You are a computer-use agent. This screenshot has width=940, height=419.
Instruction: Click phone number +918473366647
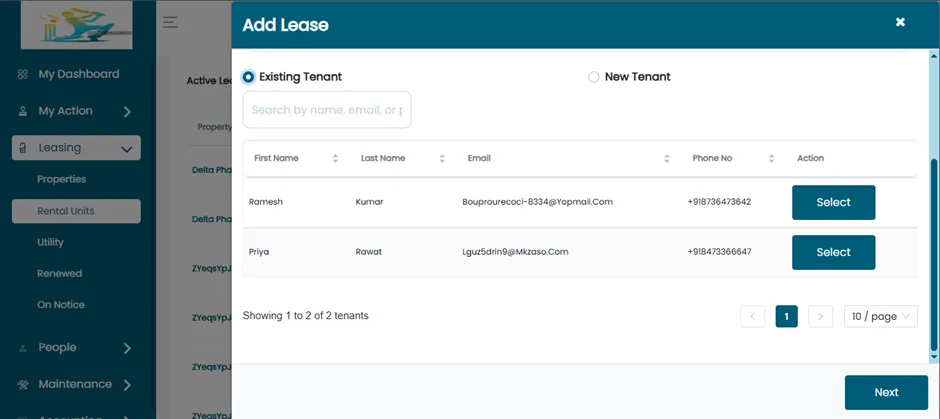pyautogui.click(x=719, y=252)
